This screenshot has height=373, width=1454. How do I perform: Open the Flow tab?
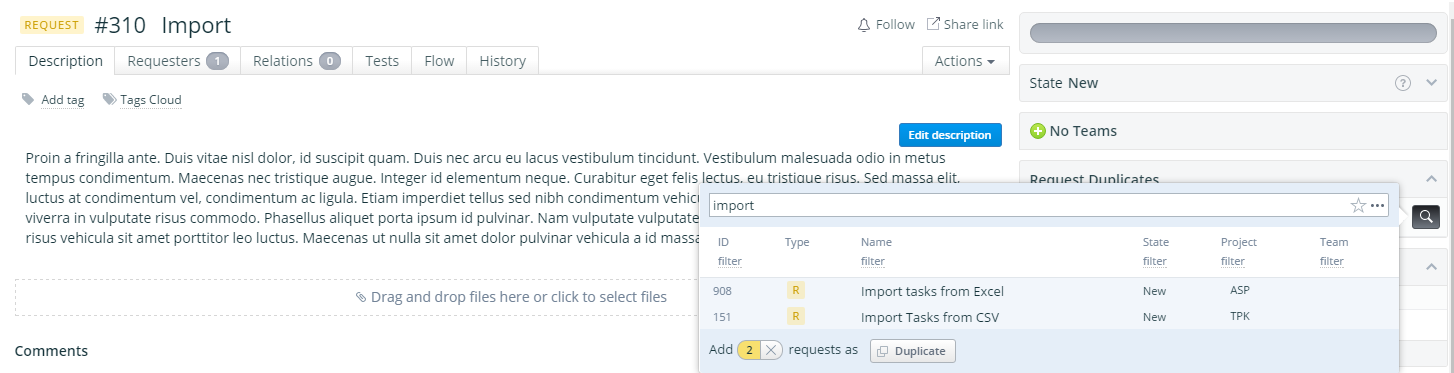[x=439, y=61]
